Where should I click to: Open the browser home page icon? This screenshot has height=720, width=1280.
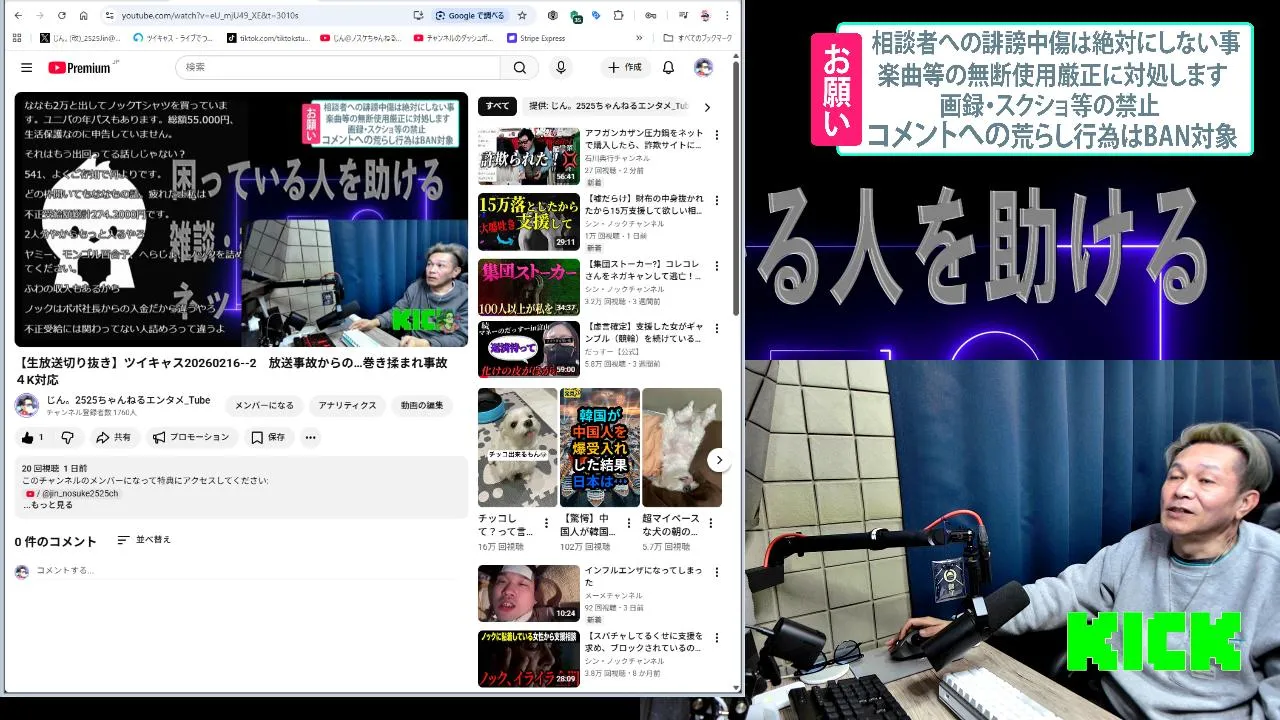[x=83, y=16]
